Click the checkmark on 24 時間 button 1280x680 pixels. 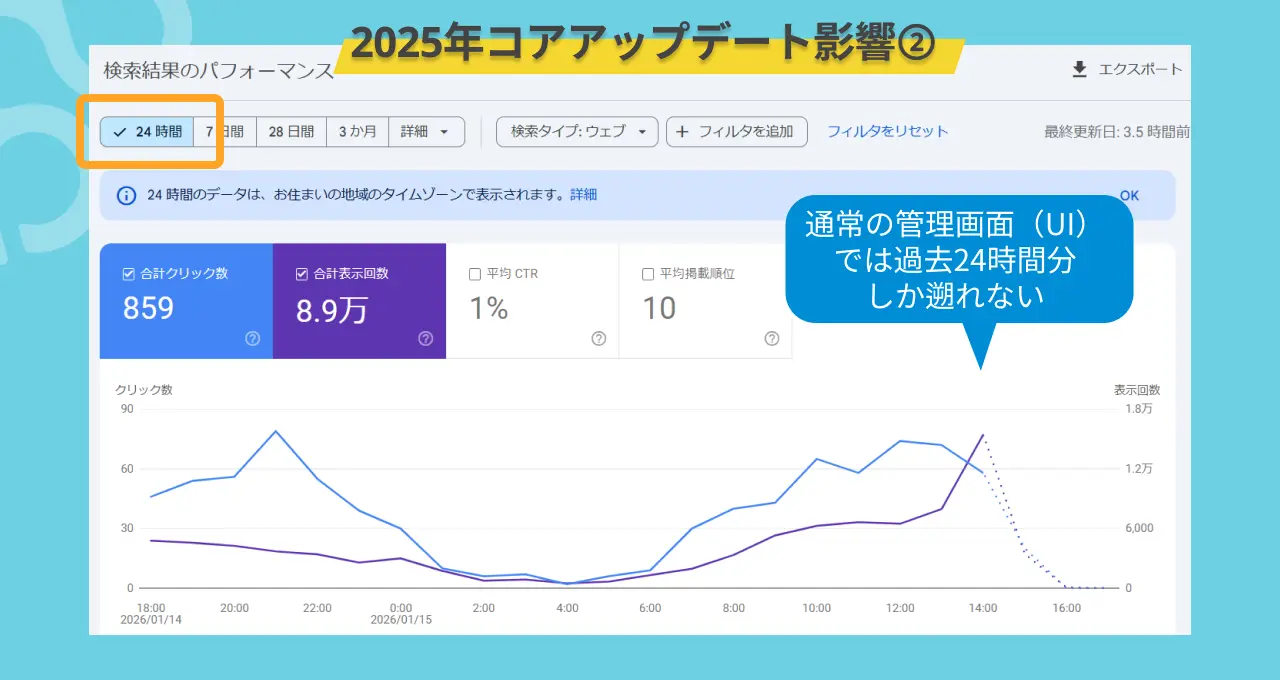coord(120,132)
